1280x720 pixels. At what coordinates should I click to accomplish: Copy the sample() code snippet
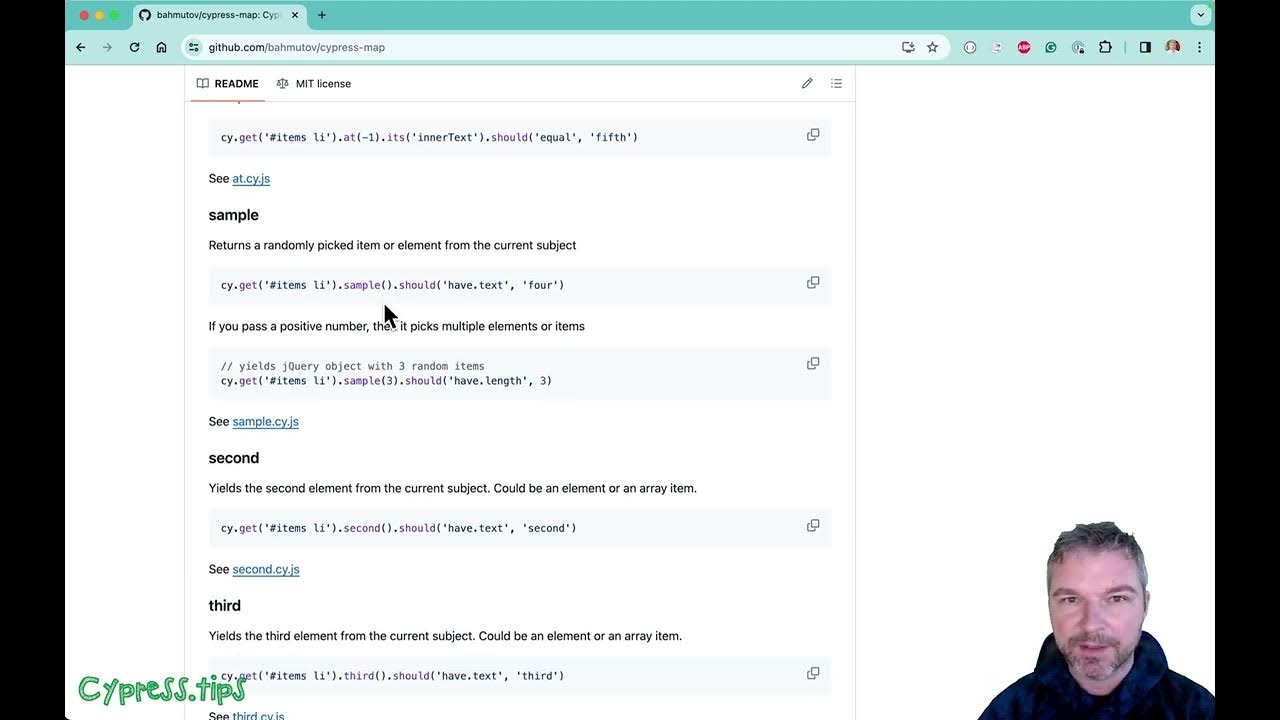pos(813,283)
